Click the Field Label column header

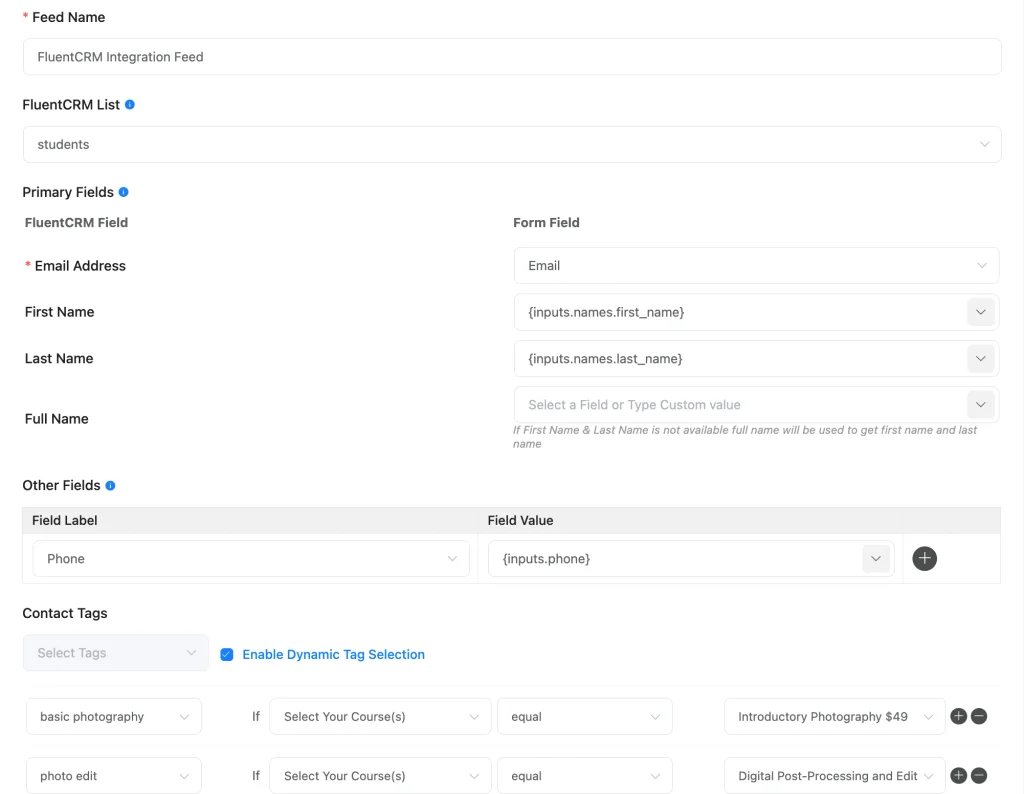point(65,520)
